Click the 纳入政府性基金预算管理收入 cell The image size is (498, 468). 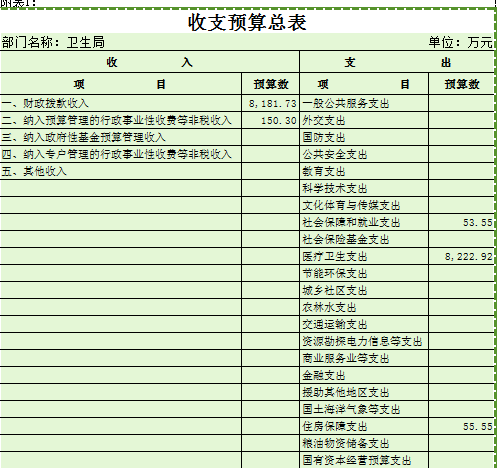[121, 137]
